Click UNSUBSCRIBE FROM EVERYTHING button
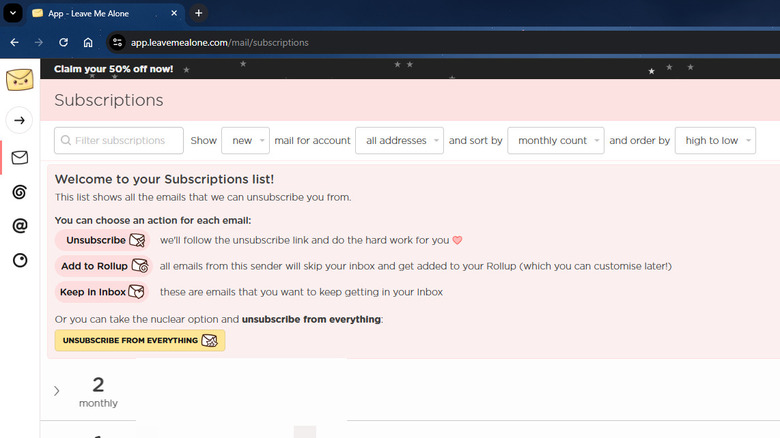Viewport: 780px width, 438px height. click(x=140, y=340)
